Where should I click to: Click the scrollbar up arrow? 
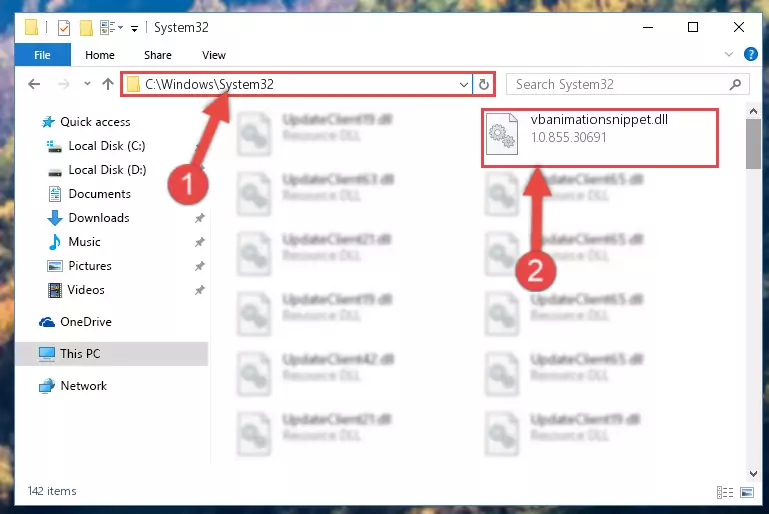point(753,111)
